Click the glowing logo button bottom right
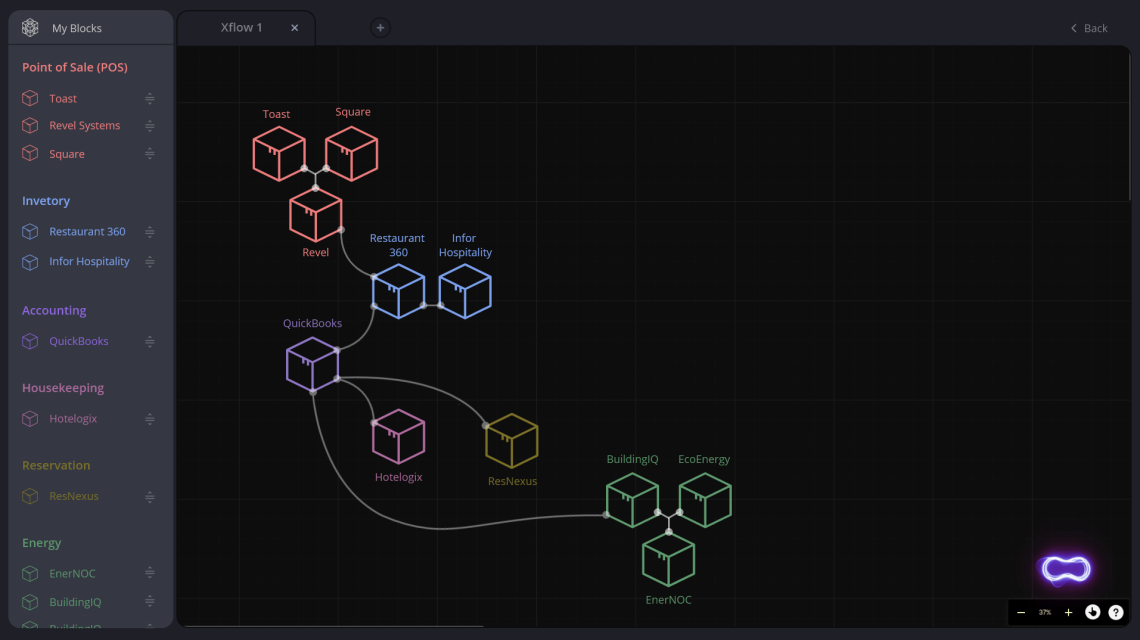 [1064, 569]
